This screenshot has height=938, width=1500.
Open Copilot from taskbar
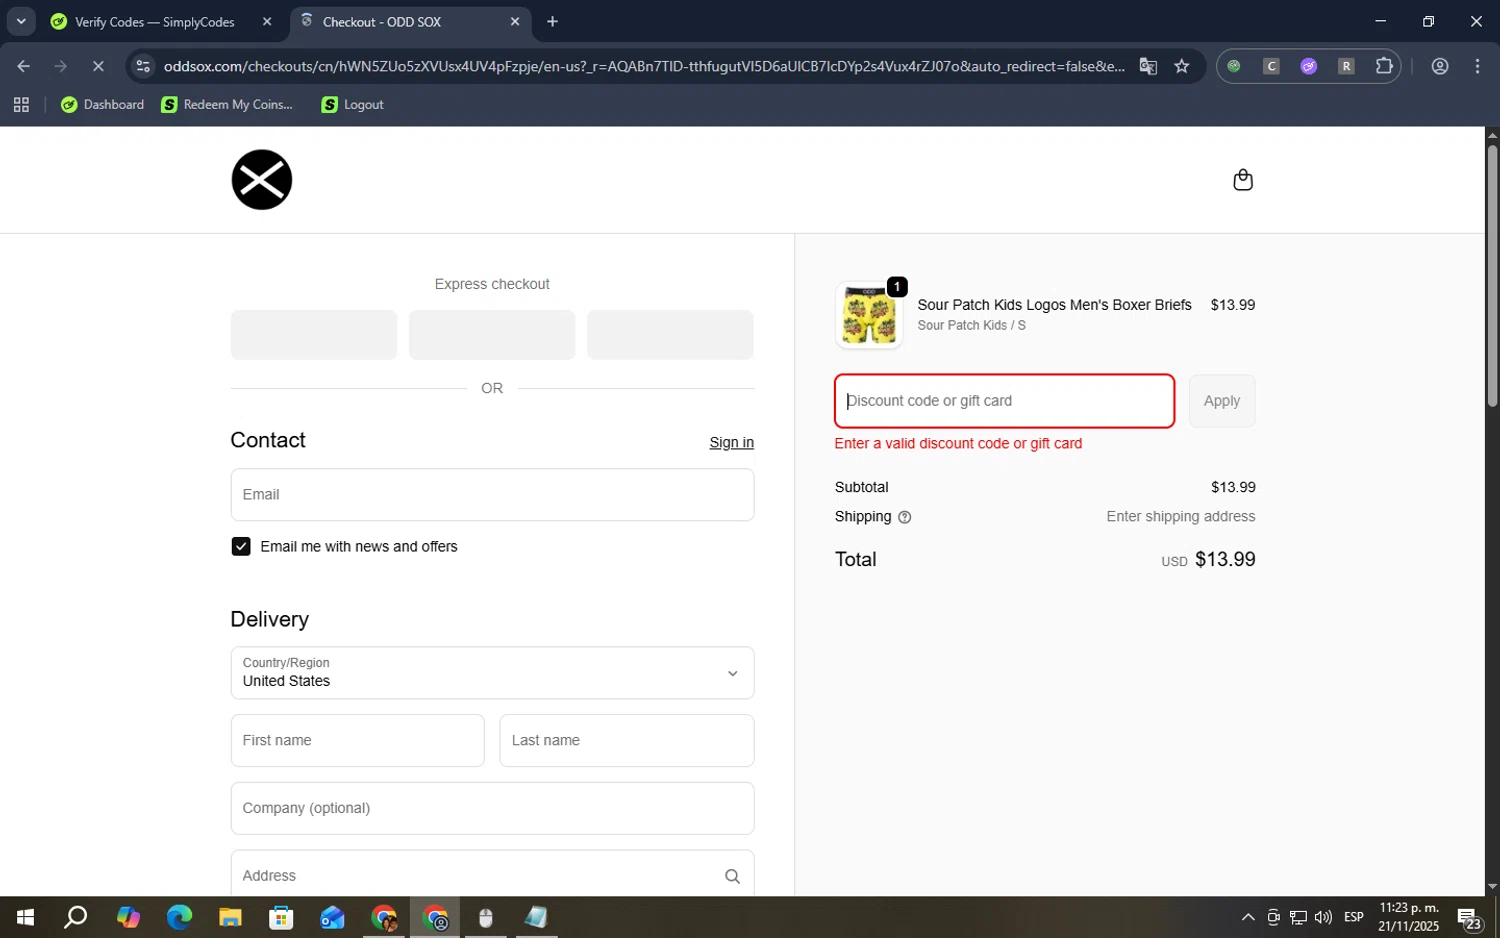click(128, 917)
